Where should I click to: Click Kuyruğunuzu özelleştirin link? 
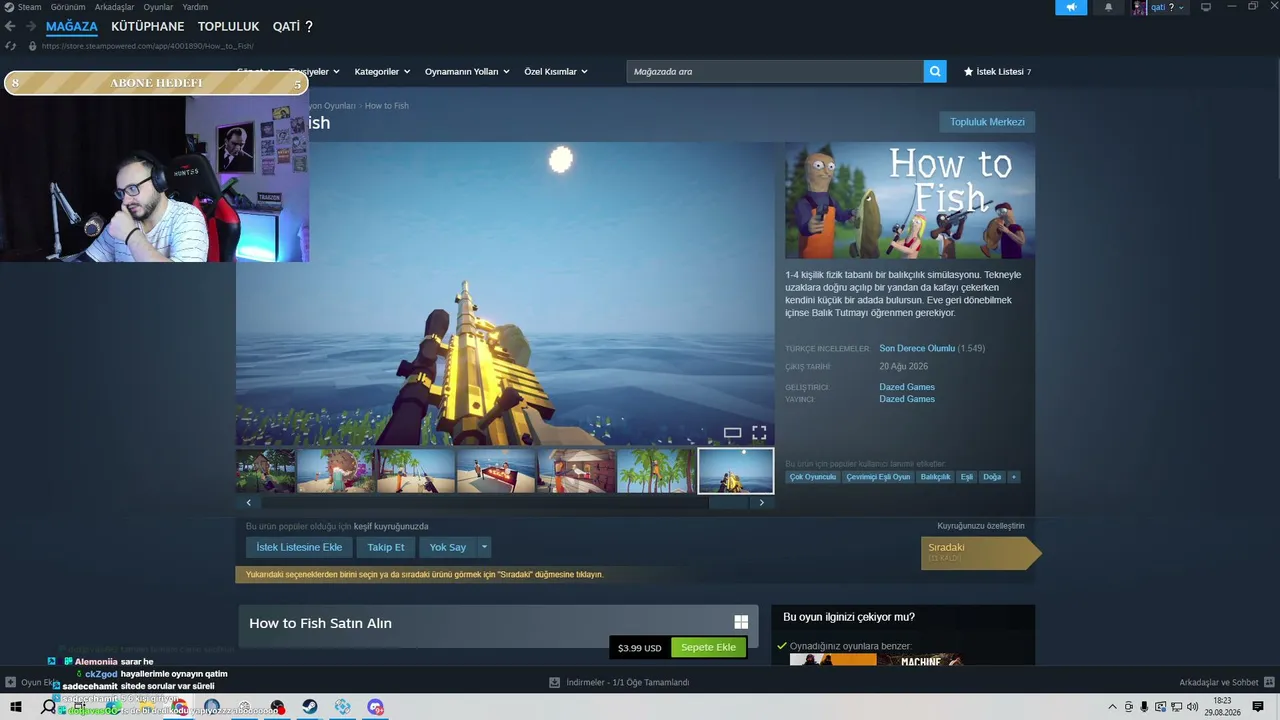[x=981, y=526]
